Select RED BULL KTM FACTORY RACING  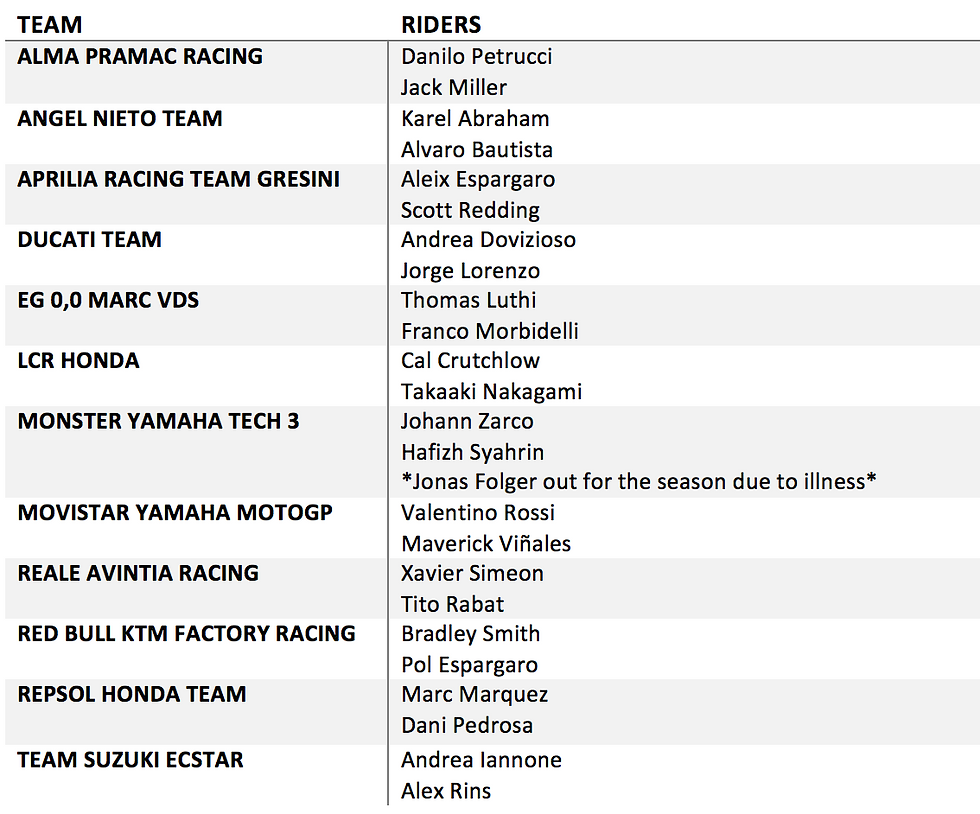coord(186,634)
